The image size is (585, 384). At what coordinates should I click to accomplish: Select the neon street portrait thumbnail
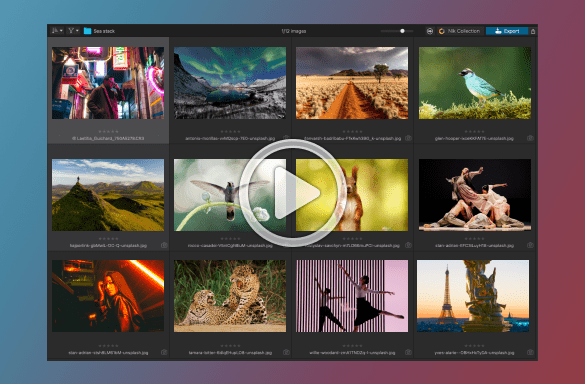click(108, 83)
